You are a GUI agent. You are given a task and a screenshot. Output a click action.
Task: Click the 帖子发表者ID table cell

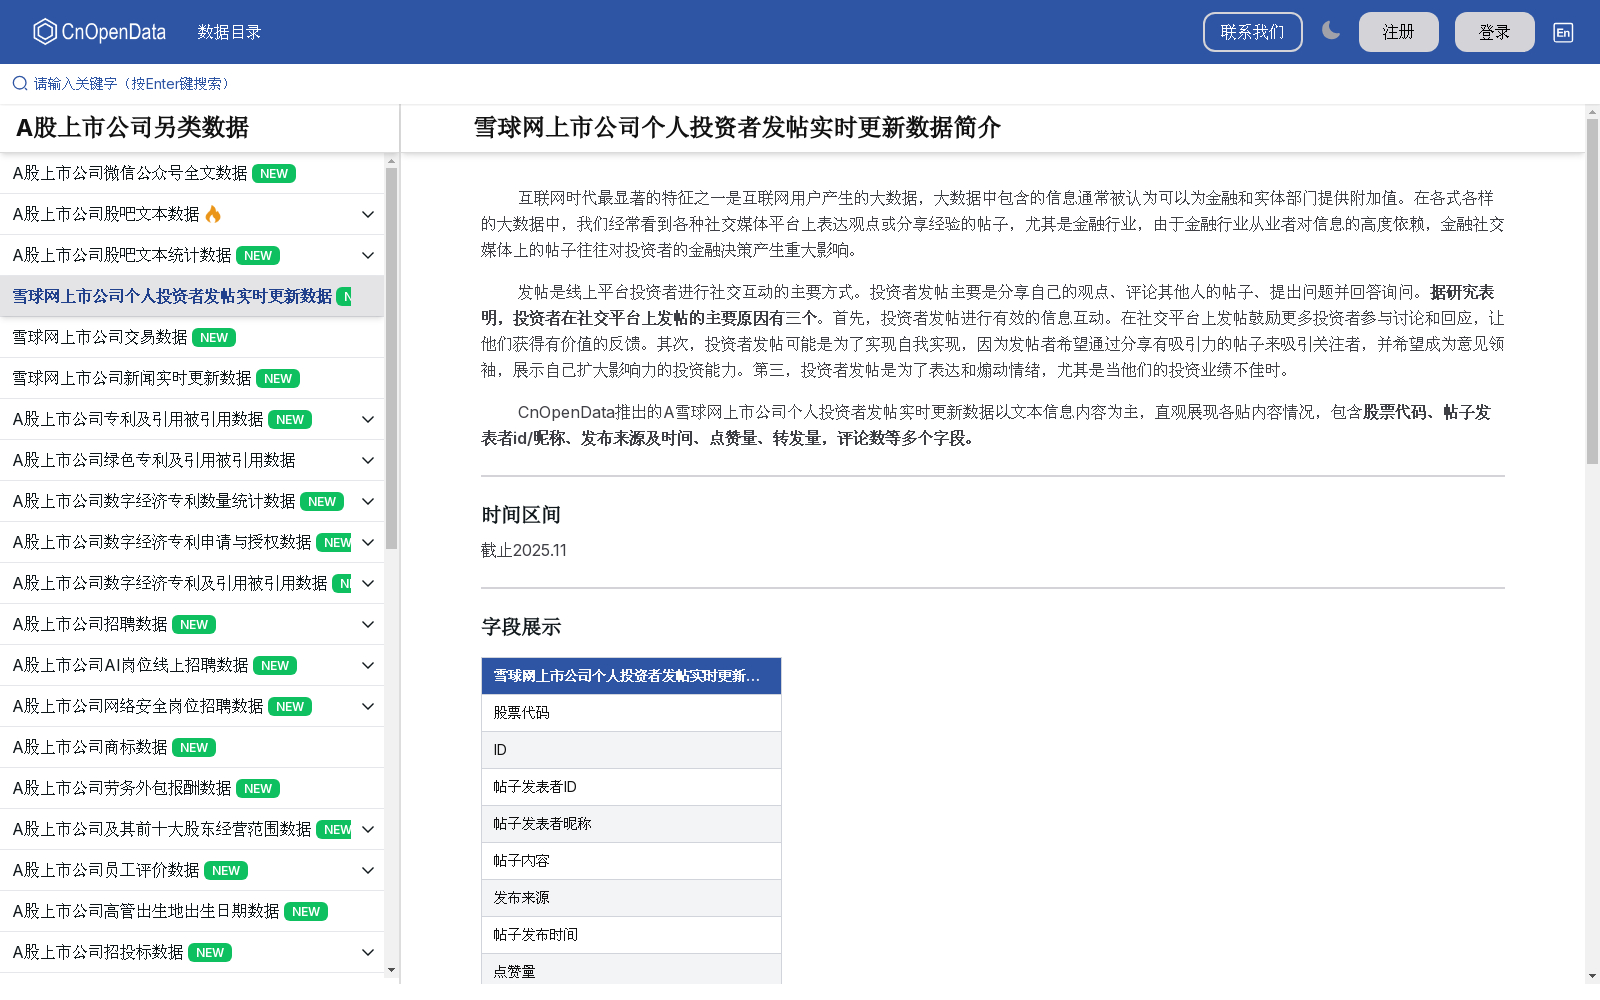click(631, 787)
